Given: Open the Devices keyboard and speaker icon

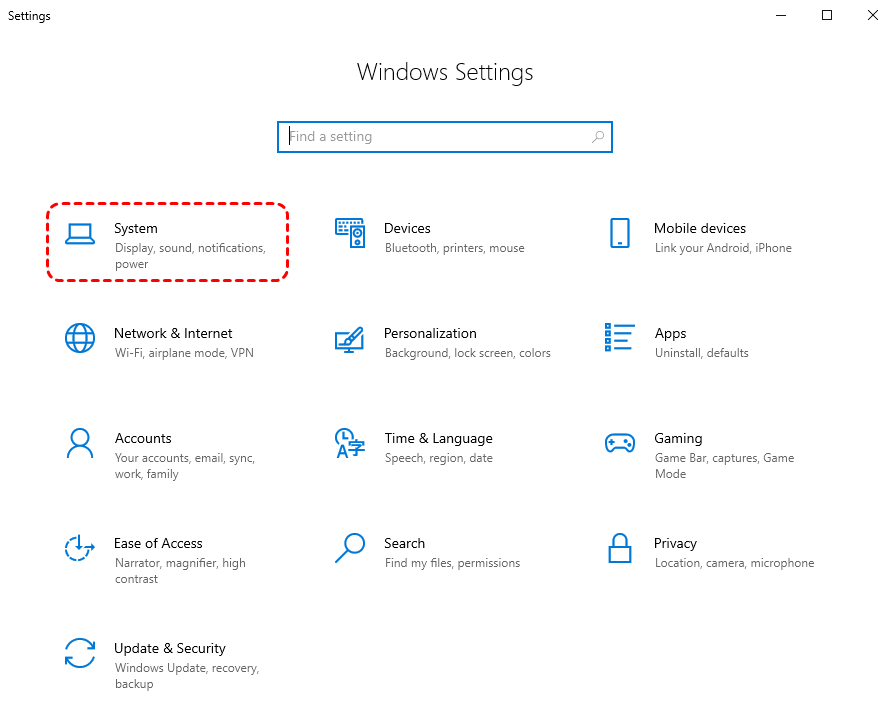Looking at the screenshot, I should (x=350, y=233).
